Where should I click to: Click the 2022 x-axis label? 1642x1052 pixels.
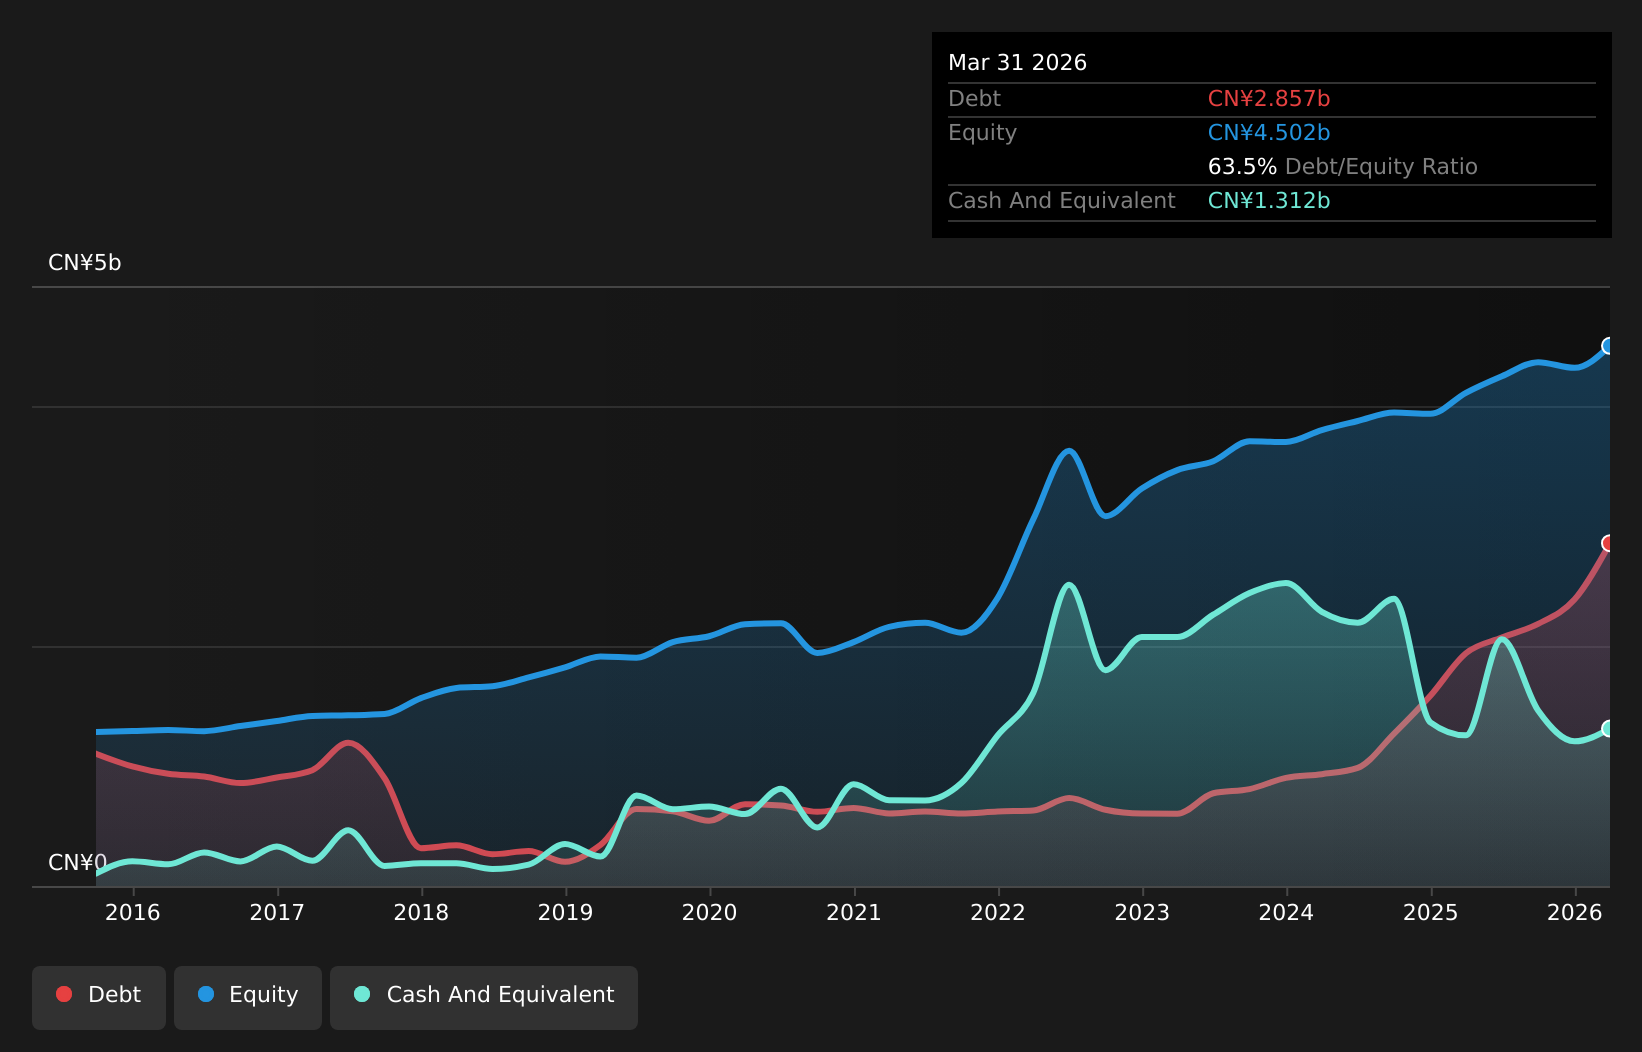click(x=998, y=912)
